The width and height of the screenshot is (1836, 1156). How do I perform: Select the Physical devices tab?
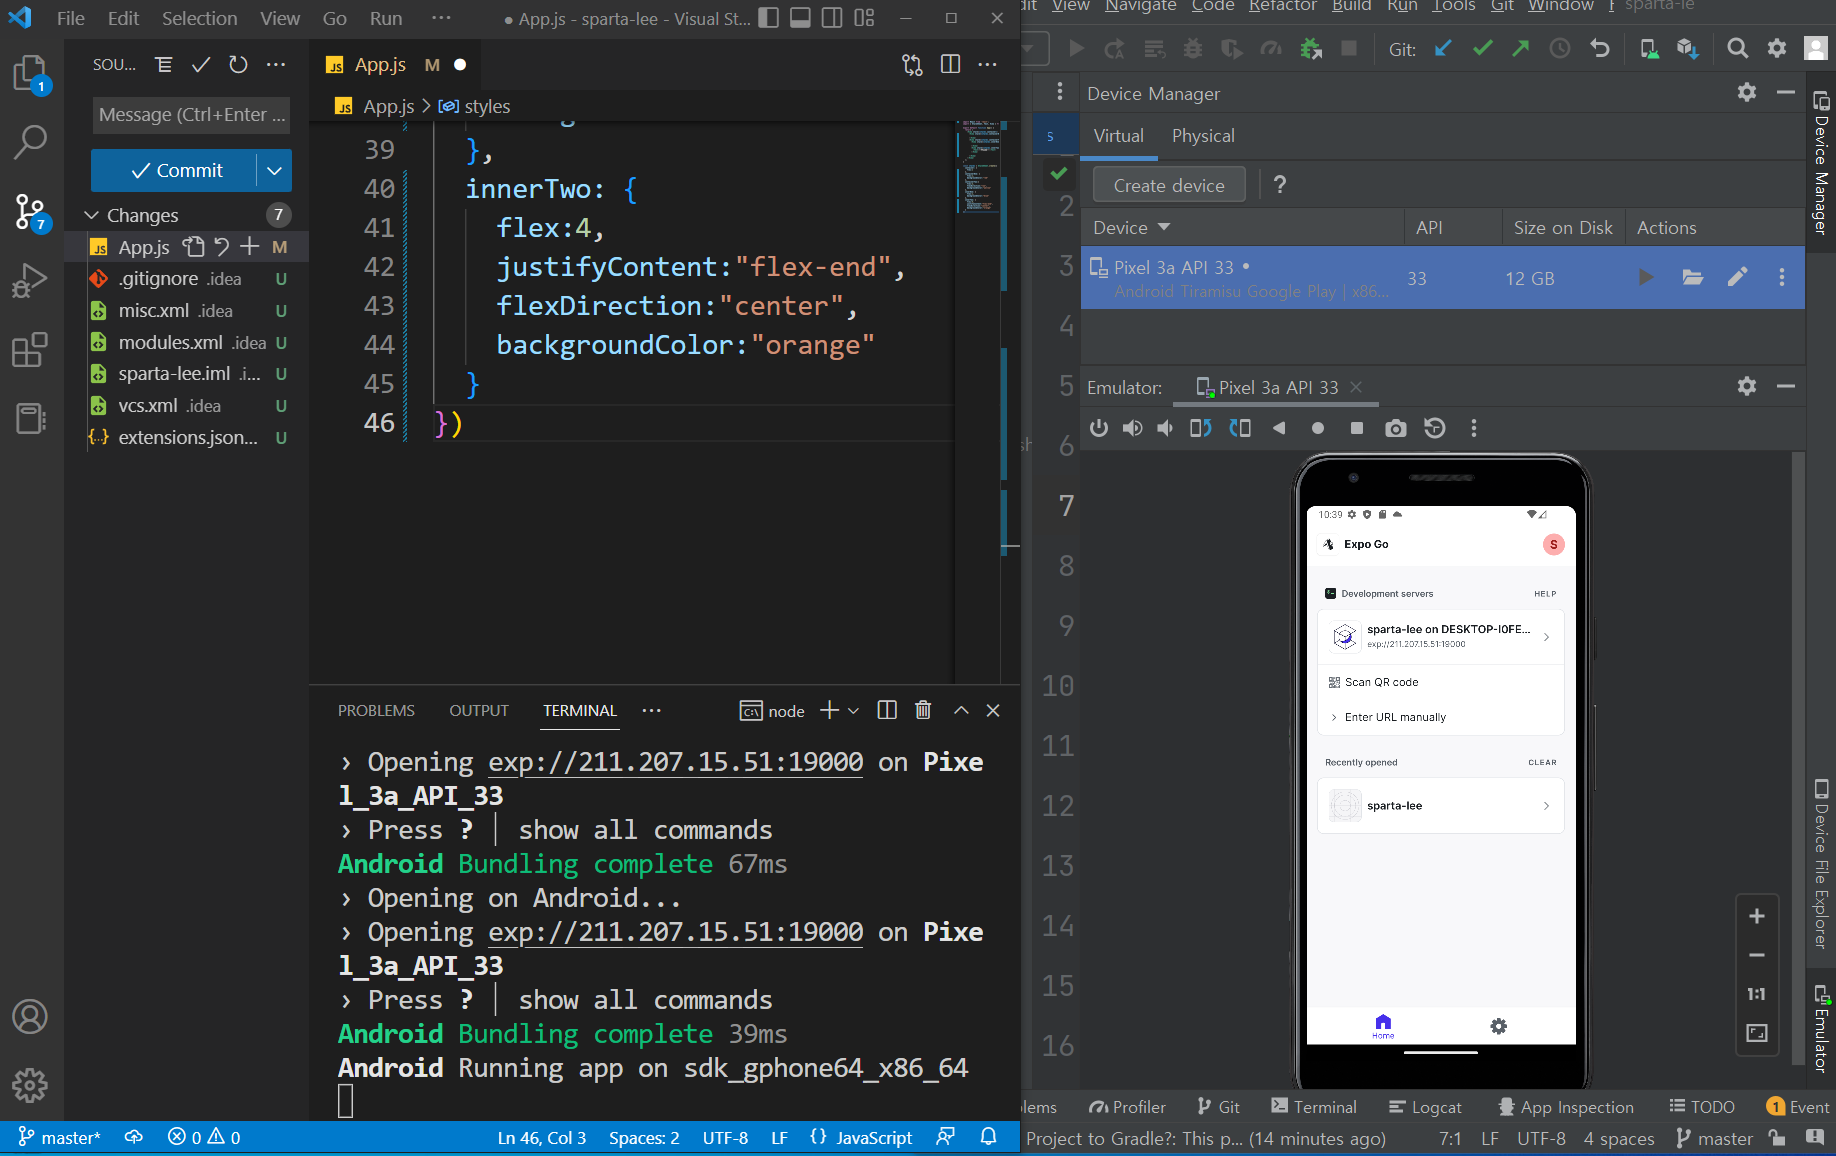pyautogui.click(x=1203, y=136)
